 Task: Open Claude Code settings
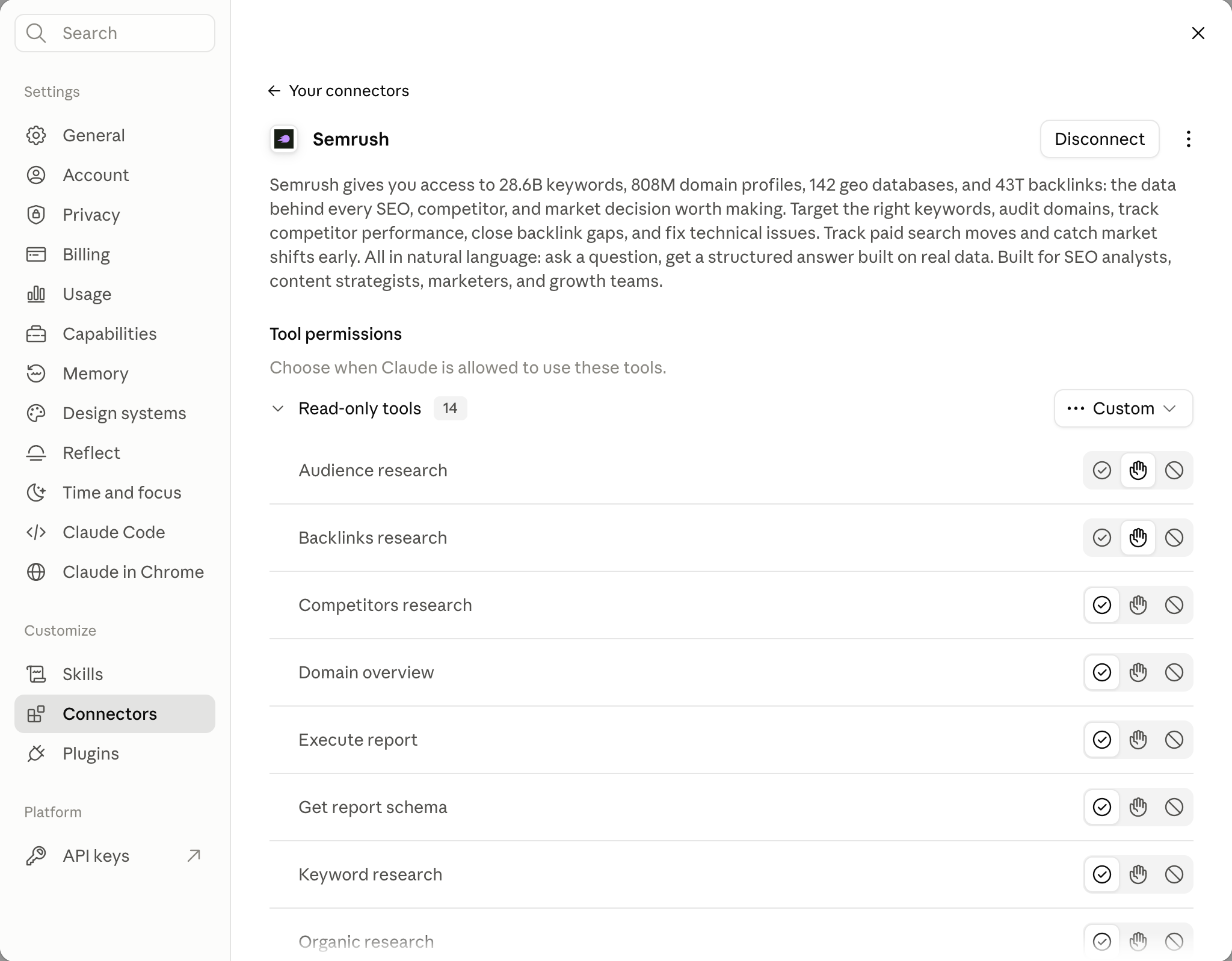(115, 532)
